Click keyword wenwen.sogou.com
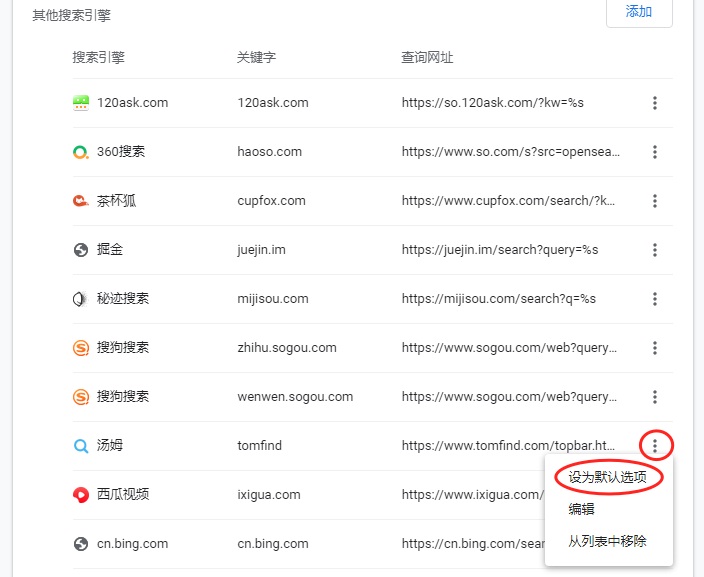 [295, 396]
